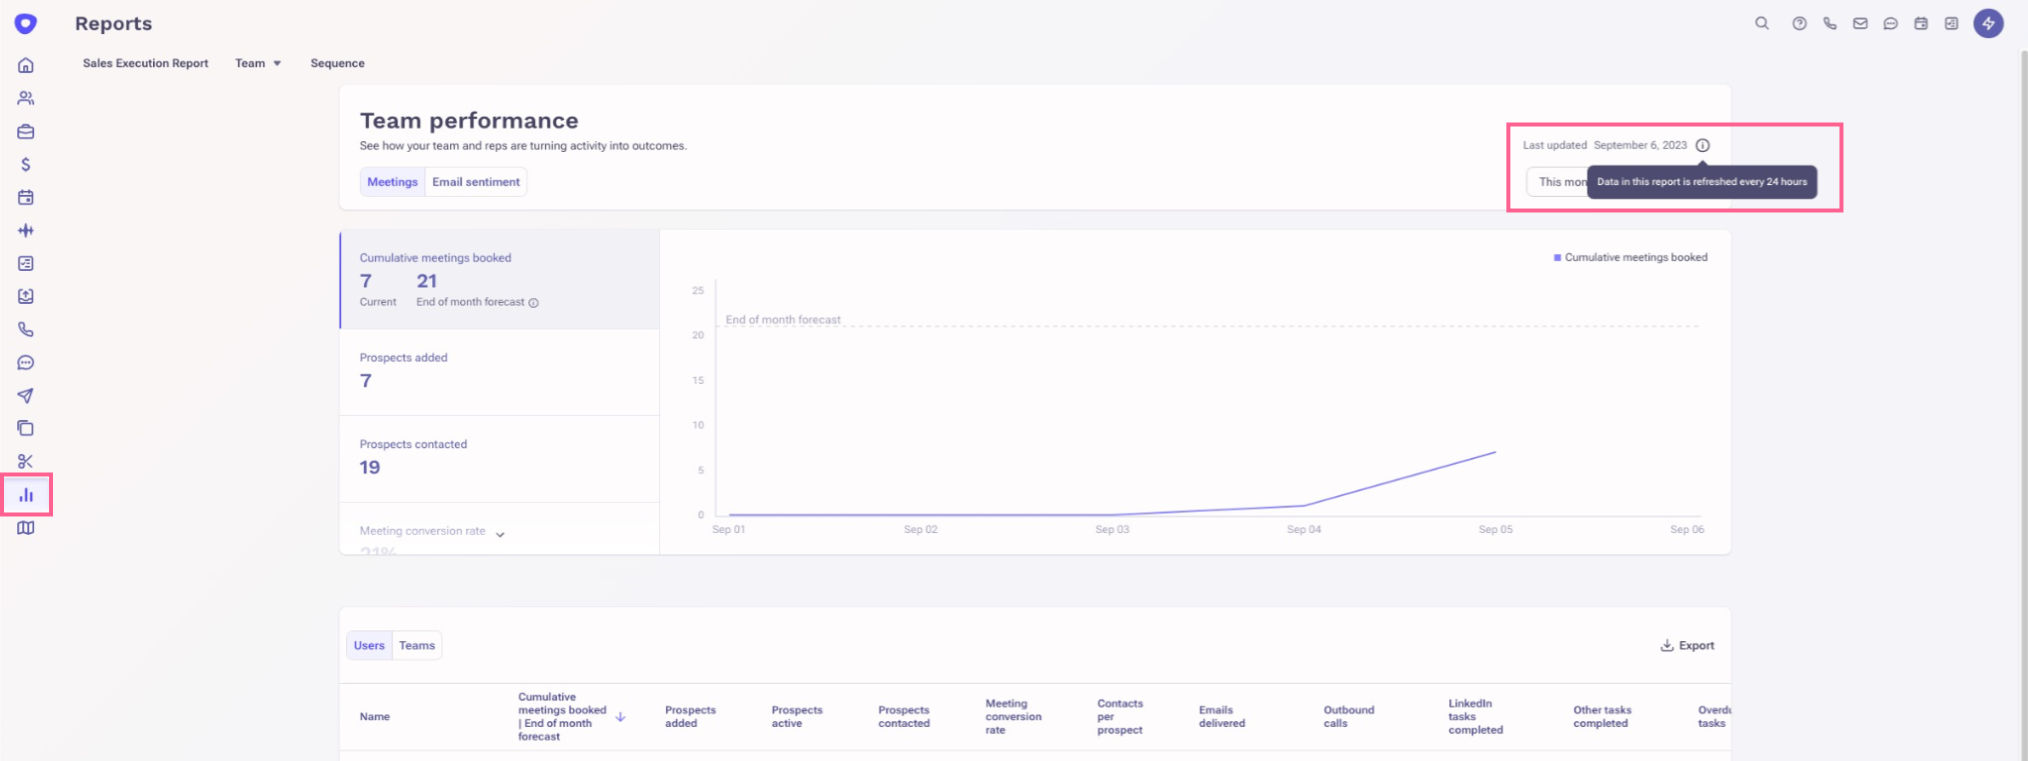Viewport: 2028px width, 761px height.
Task: Click the Prospects active column header
Action: click(x=797, y=716)
